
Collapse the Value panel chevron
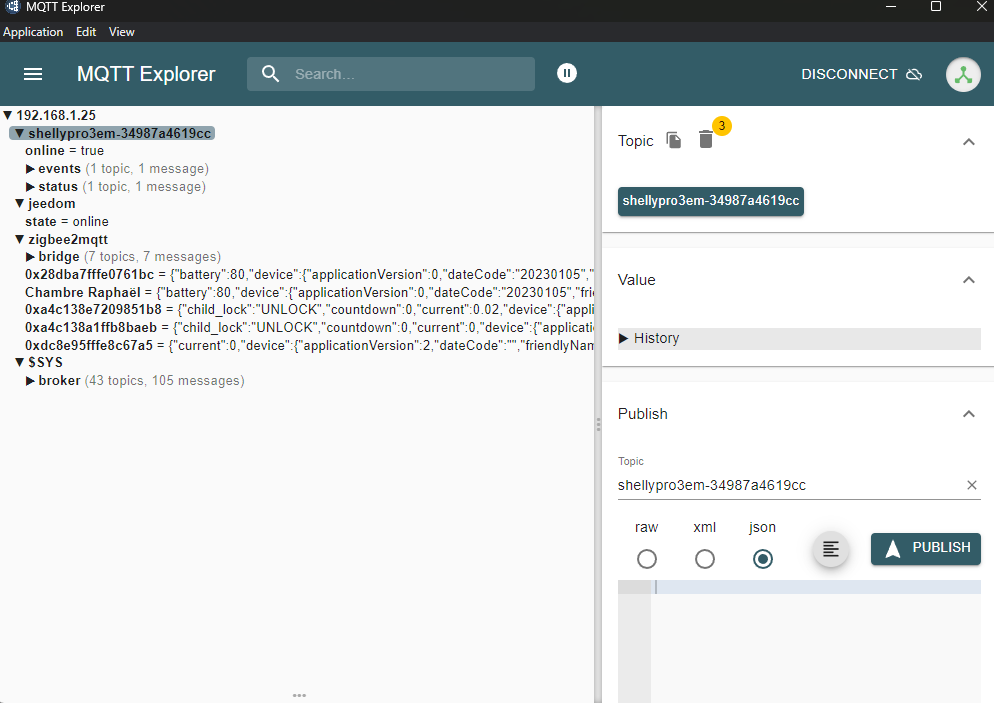[968, 280]
